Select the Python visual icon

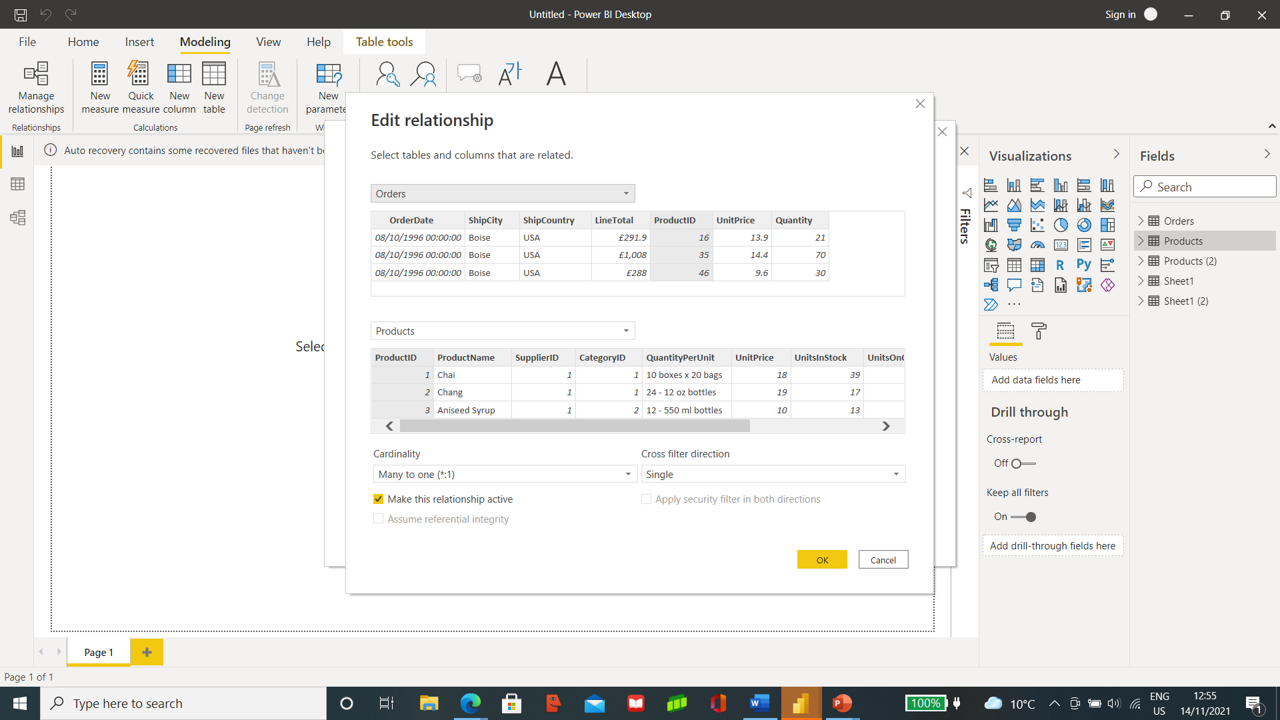(x=1084, y=265)
